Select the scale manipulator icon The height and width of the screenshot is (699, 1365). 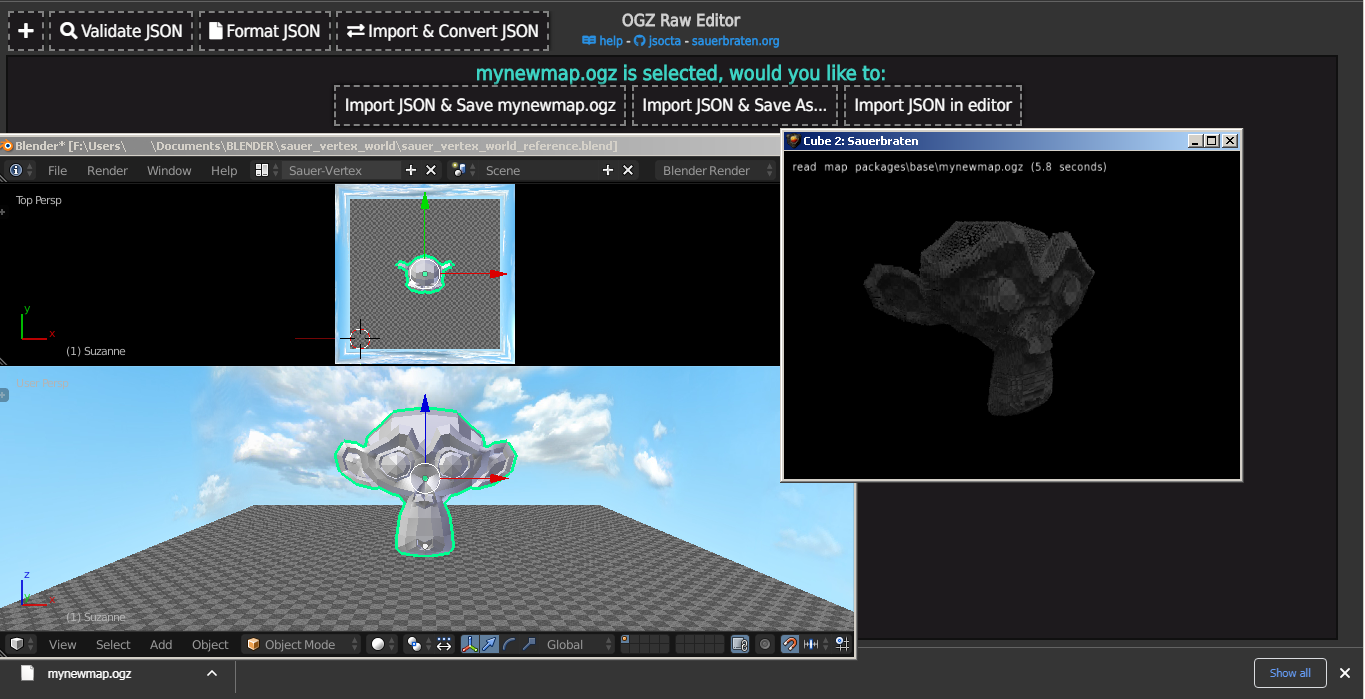point(529,644)
